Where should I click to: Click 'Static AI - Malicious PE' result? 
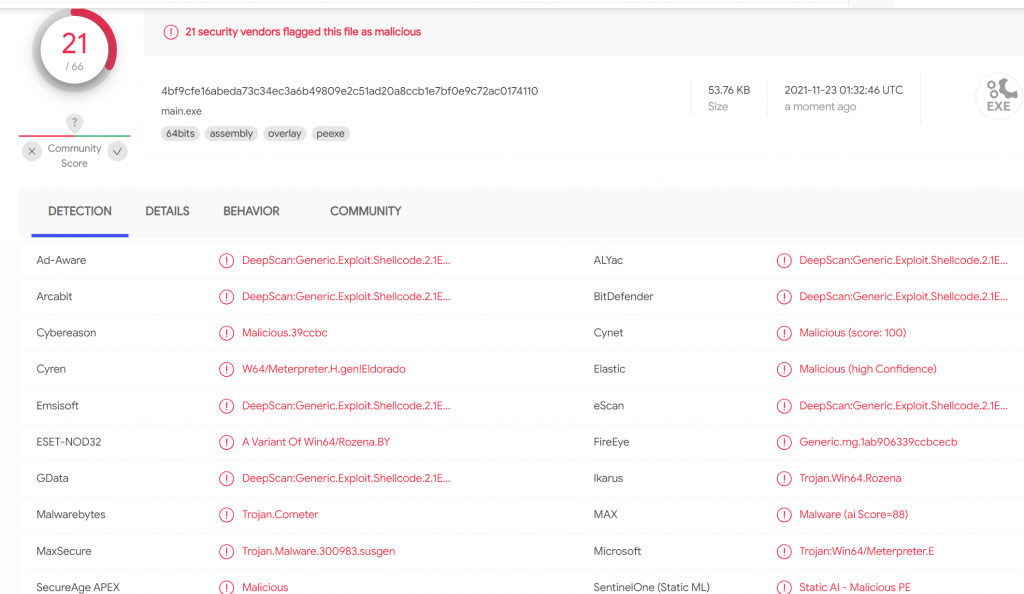(855, 587)
